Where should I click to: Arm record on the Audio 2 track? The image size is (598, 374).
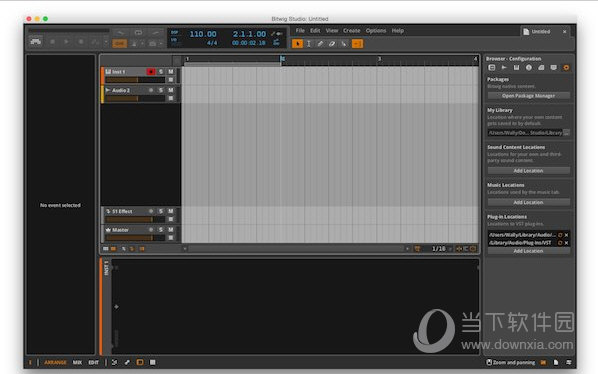151,90
